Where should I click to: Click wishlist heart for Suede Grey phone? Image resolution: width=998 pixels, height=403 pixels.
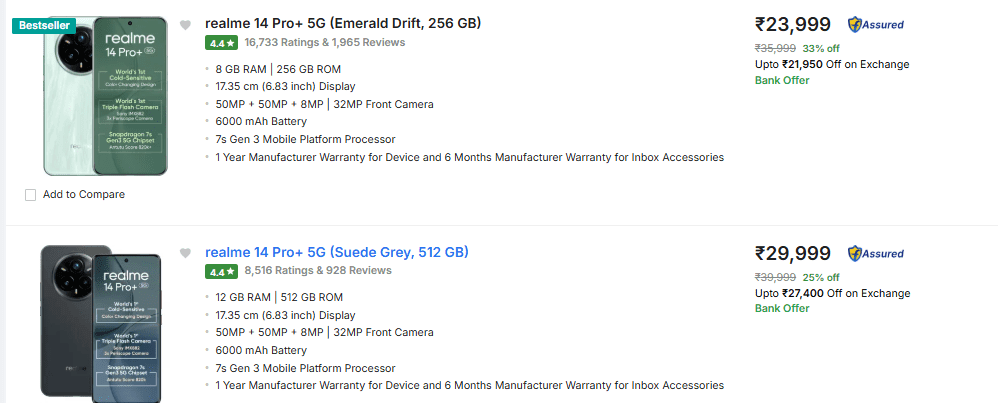click(185, 253)
